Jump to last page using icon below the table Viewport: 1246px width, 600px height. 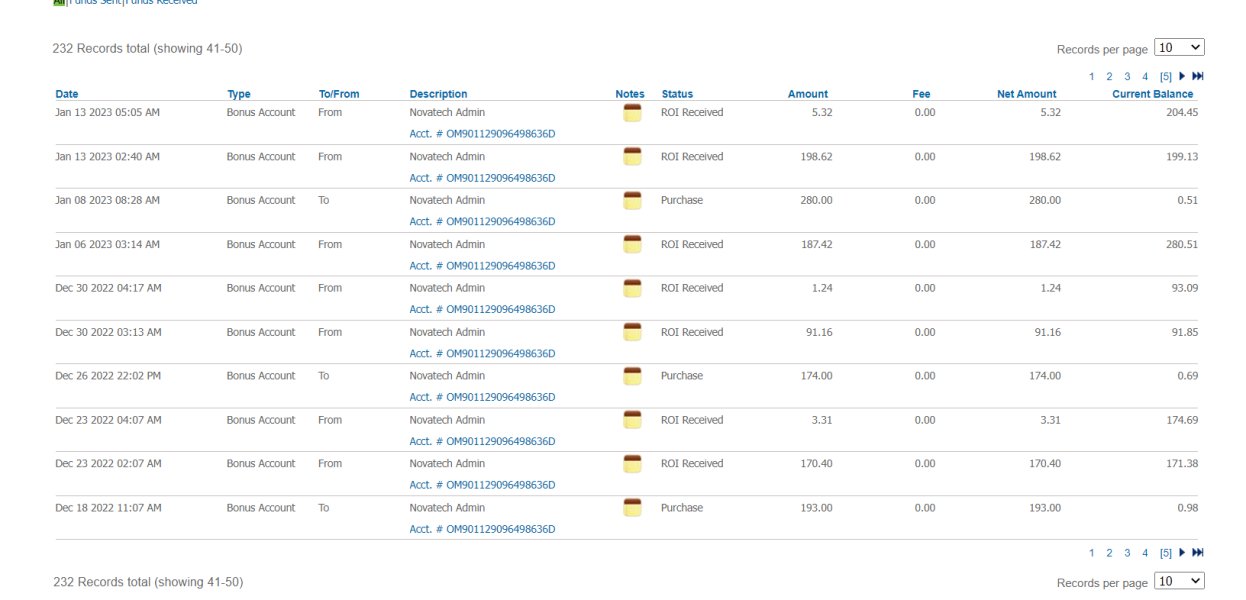pyautogui.click(x=1198, y=552)
